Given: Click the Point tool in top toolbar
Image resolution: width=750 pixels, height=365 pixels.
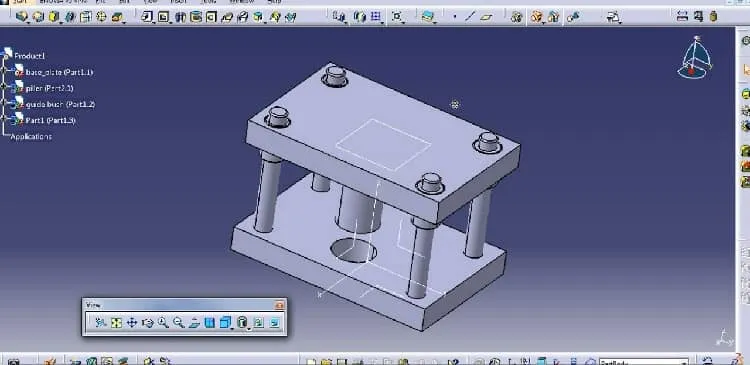Looking at the screenshot, I should click(455, 17).
